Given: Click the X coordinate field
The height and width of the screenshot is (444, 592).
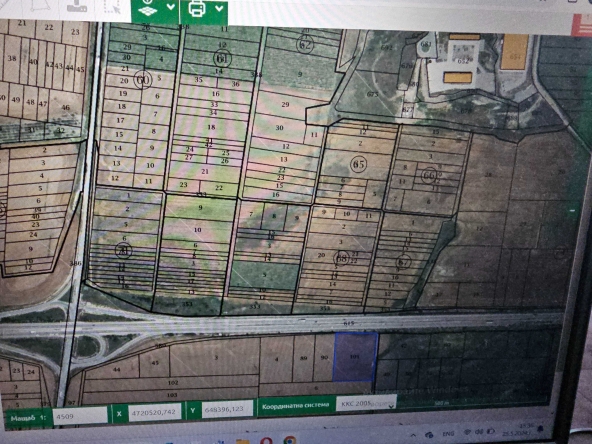Looking at the screenshot, I should pos(154,412).
